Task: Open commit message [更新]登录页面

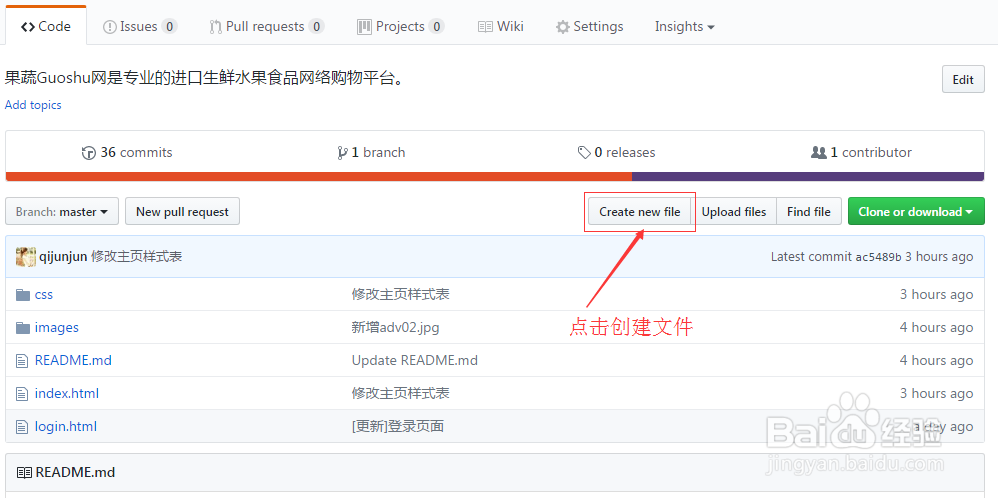Action: point(398,427)
